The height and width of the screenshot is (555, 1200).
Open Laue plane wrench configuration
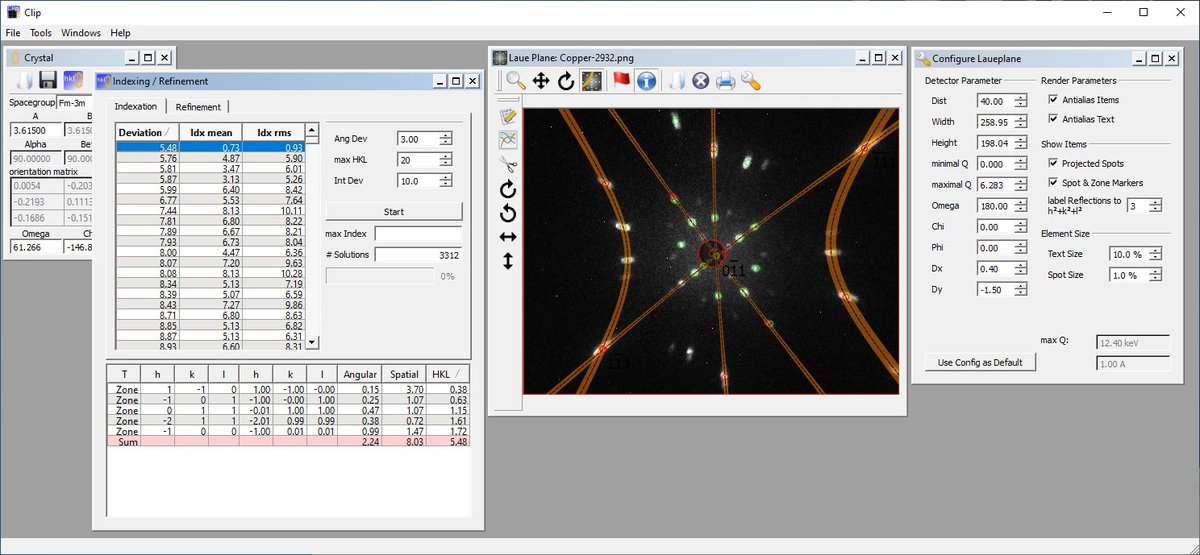click(x=750, y=81)
